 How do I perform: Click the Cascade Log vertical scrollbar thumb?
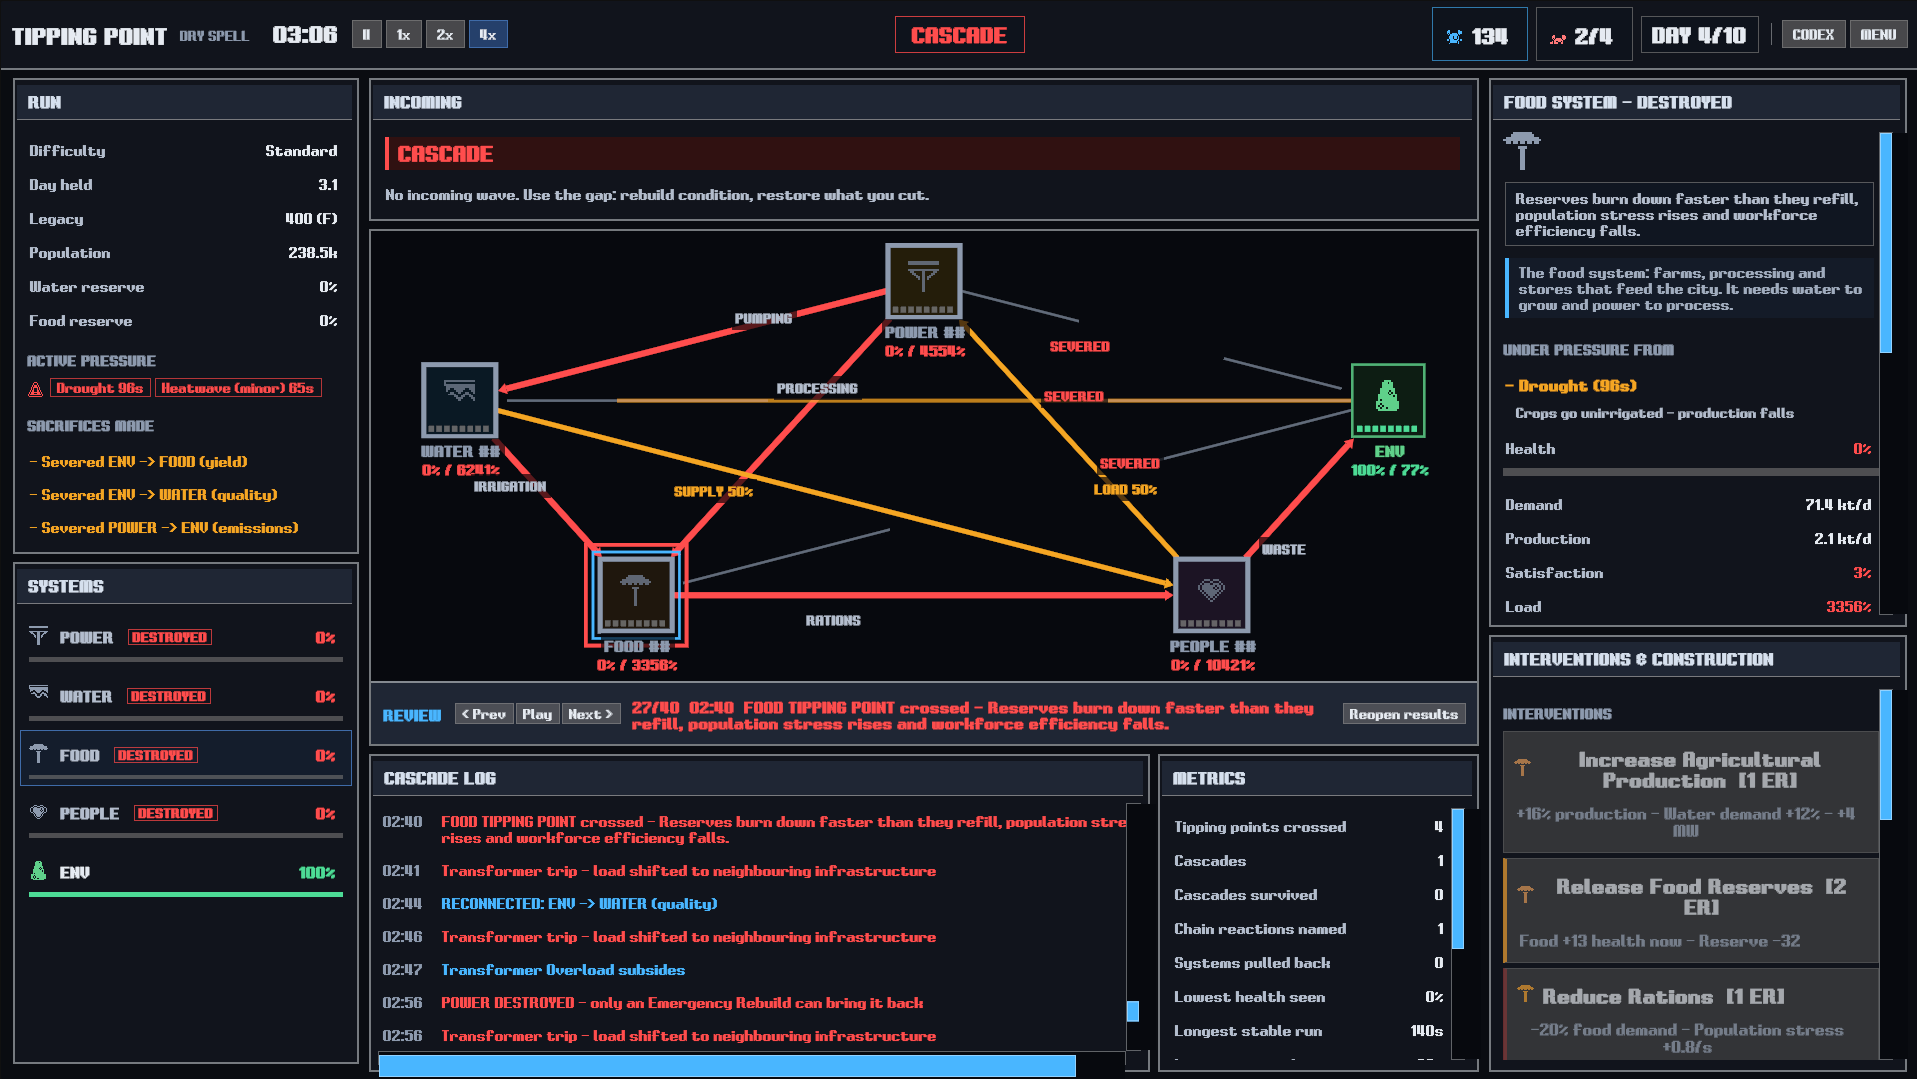tap(1133, 1012)
